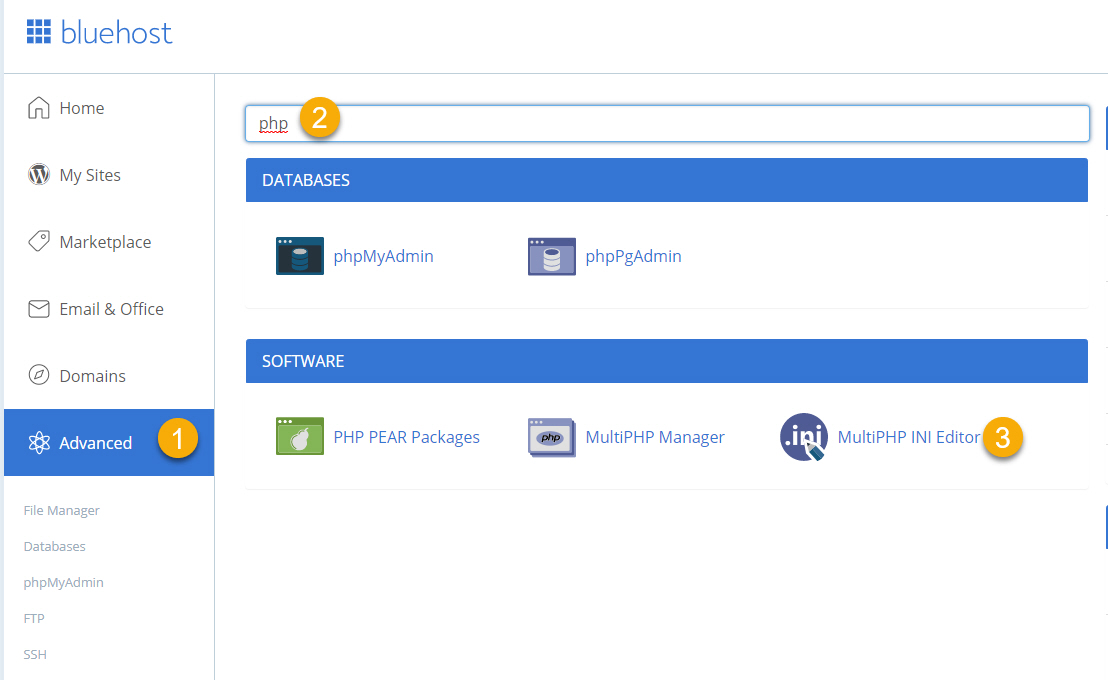Focus the search field containing php
The width and height of the screenshot is (1108, 680).
click(x=667, y=124)
